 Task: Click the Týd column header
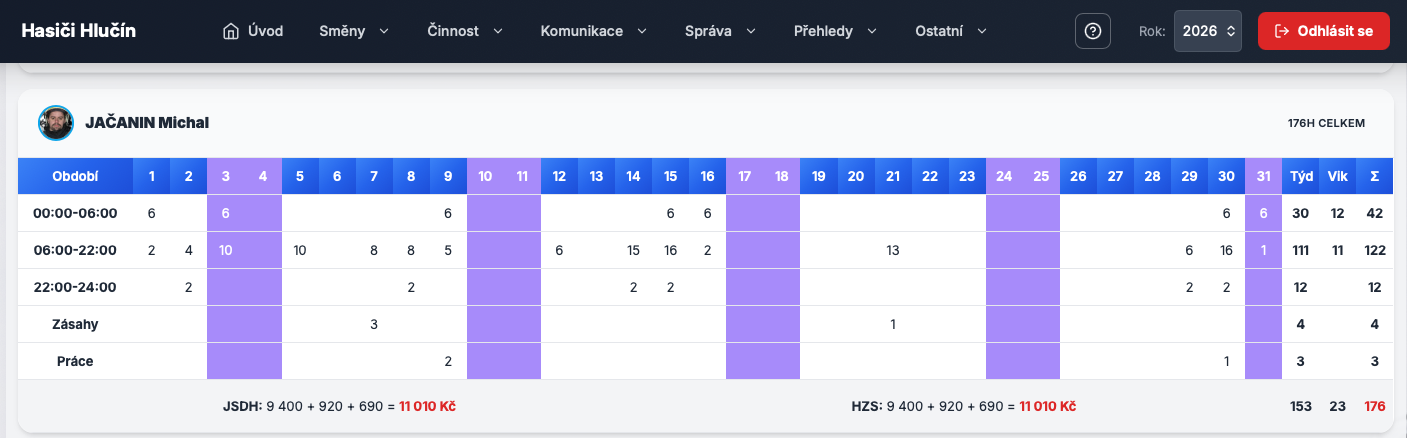1301,176
